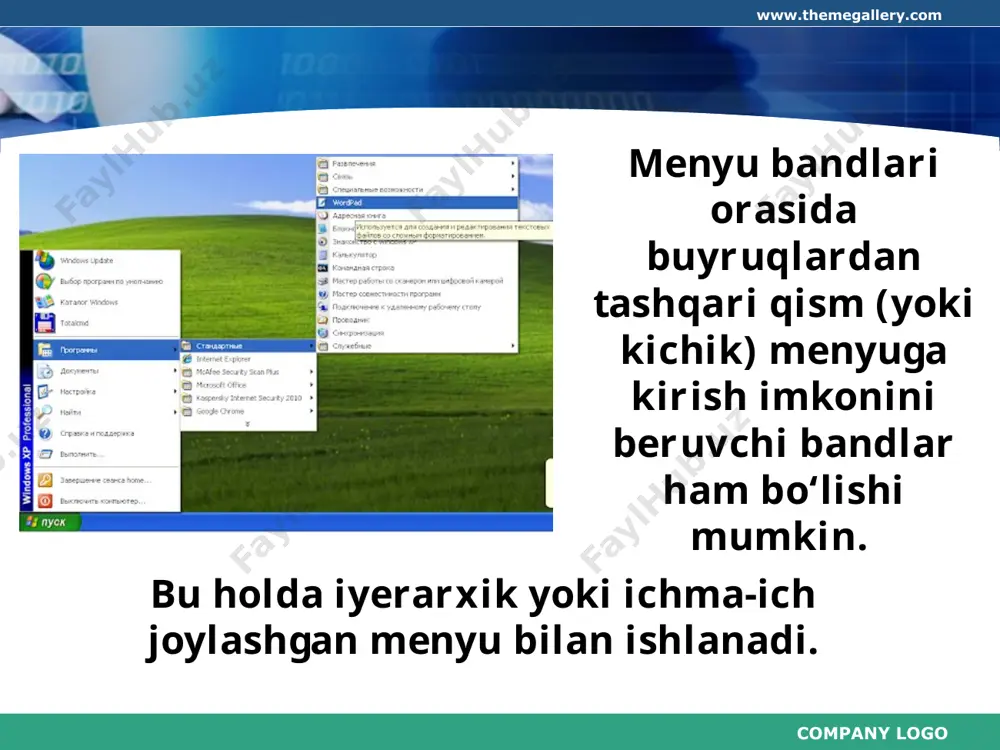Open Командная строка command prompt icon
The height and width of the screenshot is (750, 1000).
(x=323, y=268)
